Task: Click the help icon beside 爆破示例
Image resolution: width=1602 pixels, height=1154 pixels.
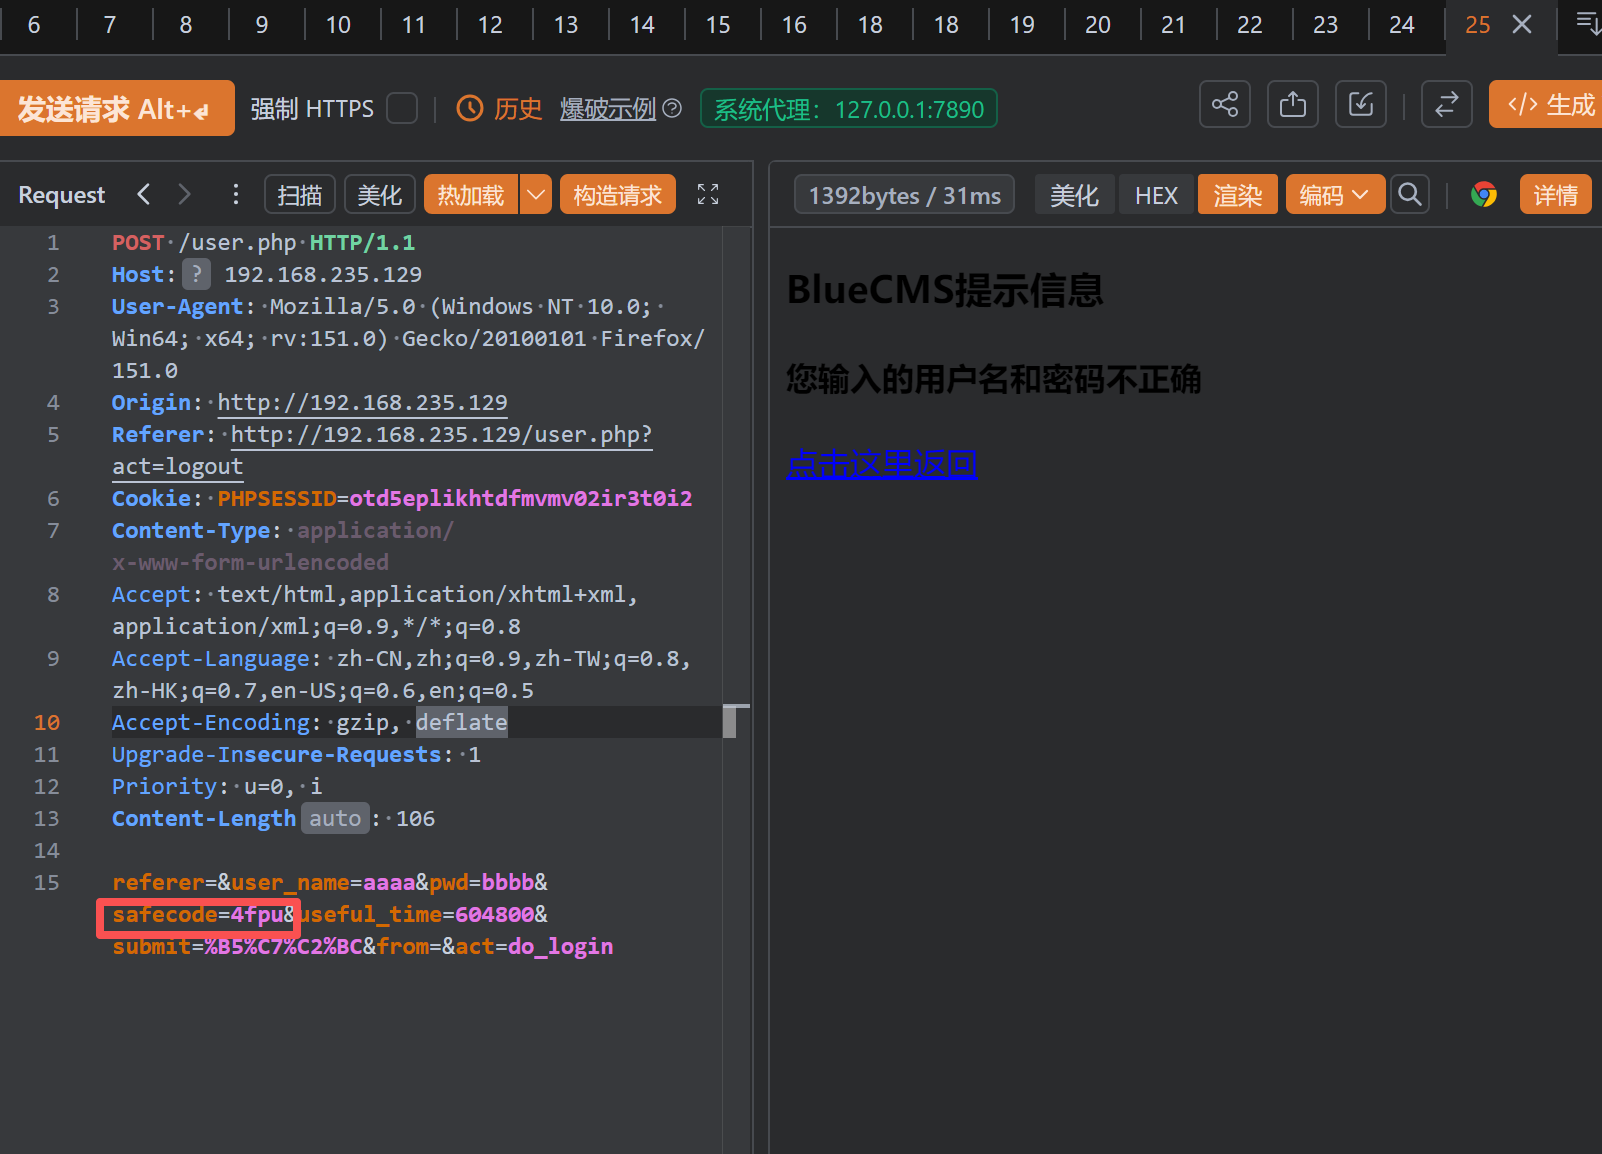Action: [672, 108]
